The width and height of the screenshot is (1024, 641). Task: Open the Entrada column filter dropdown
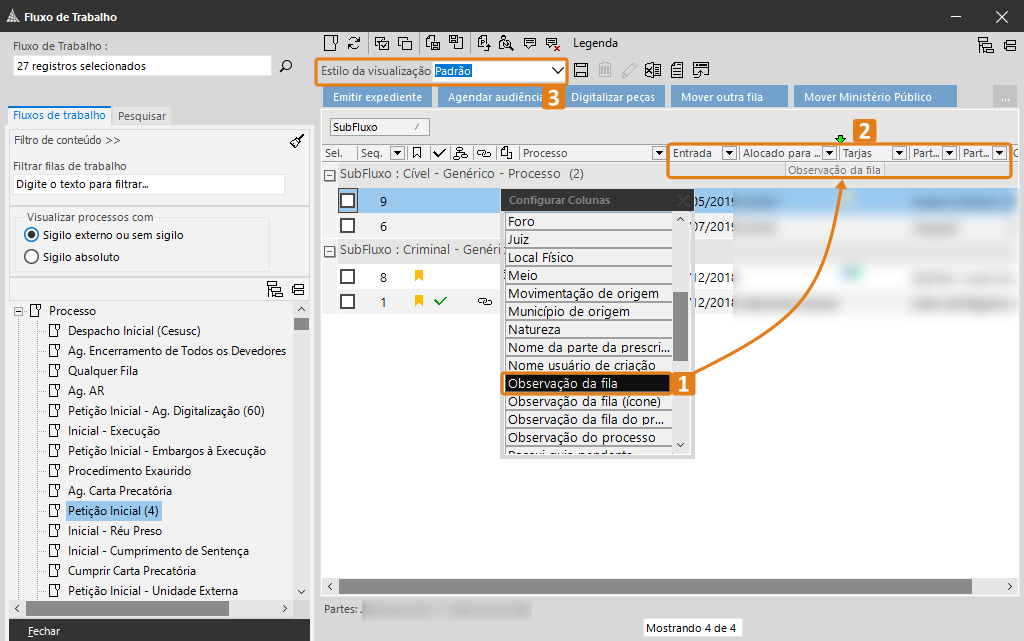click(729, 153)
